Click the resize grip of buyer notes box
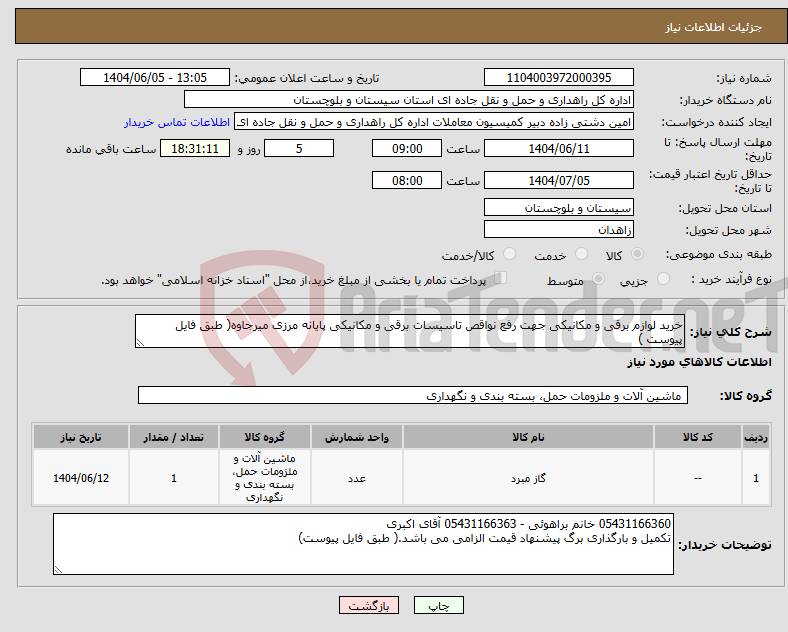788x632 pixels. (x=58, y=570)
